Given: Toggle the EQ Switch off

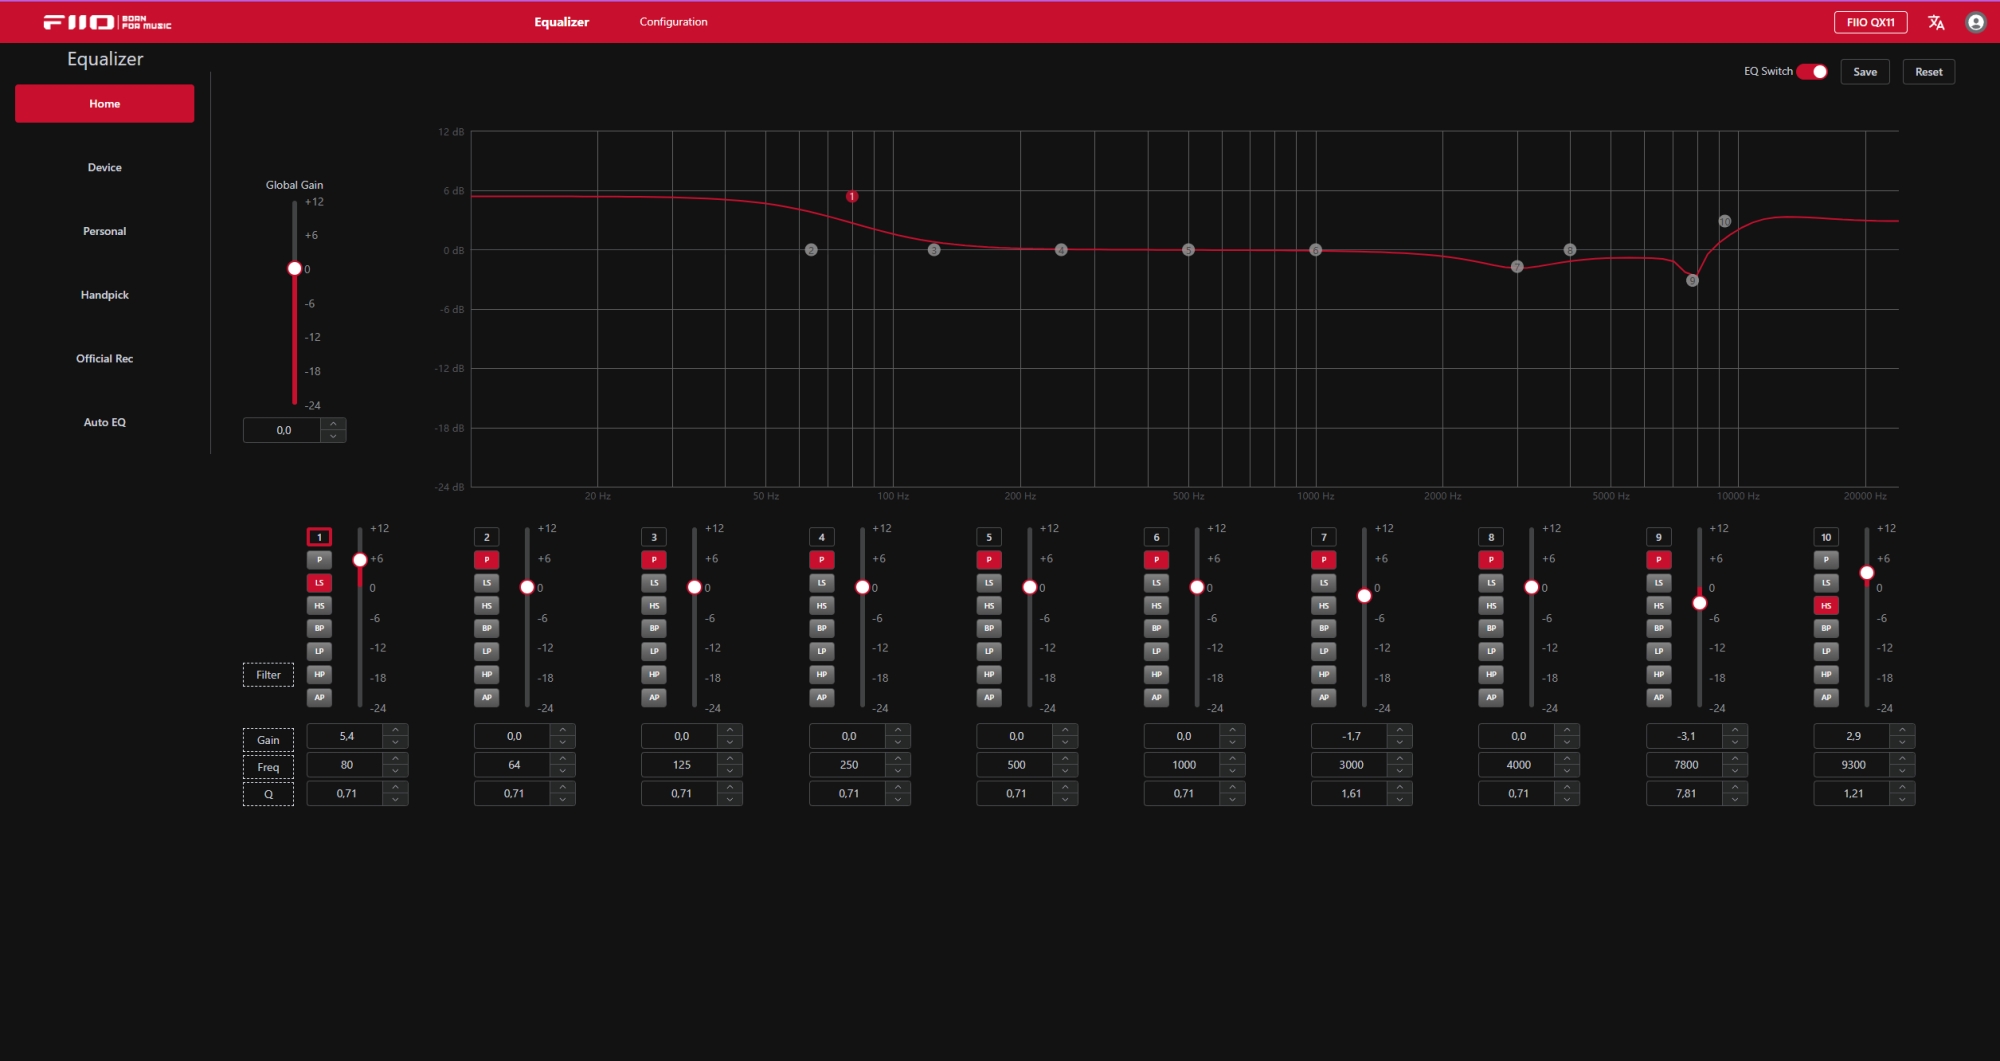Looking at the screenshot, I should (1812, 72).
